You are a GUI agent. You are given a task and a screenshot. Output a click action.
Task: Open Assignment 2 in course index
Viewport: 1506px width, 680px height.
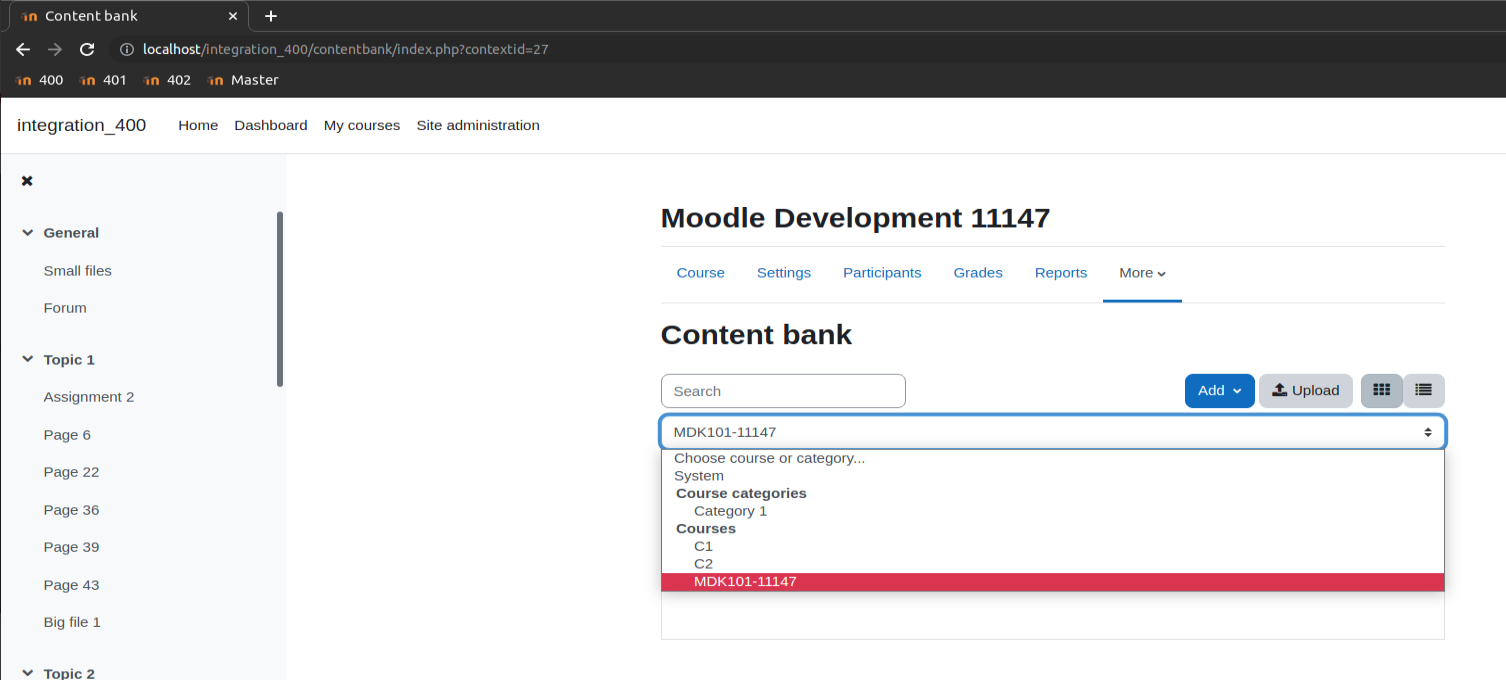click(x=89, y=397)
